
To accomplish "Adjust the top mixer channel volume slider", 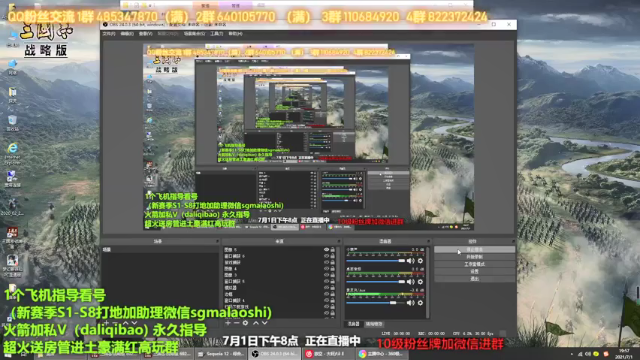I will [376, 260].
